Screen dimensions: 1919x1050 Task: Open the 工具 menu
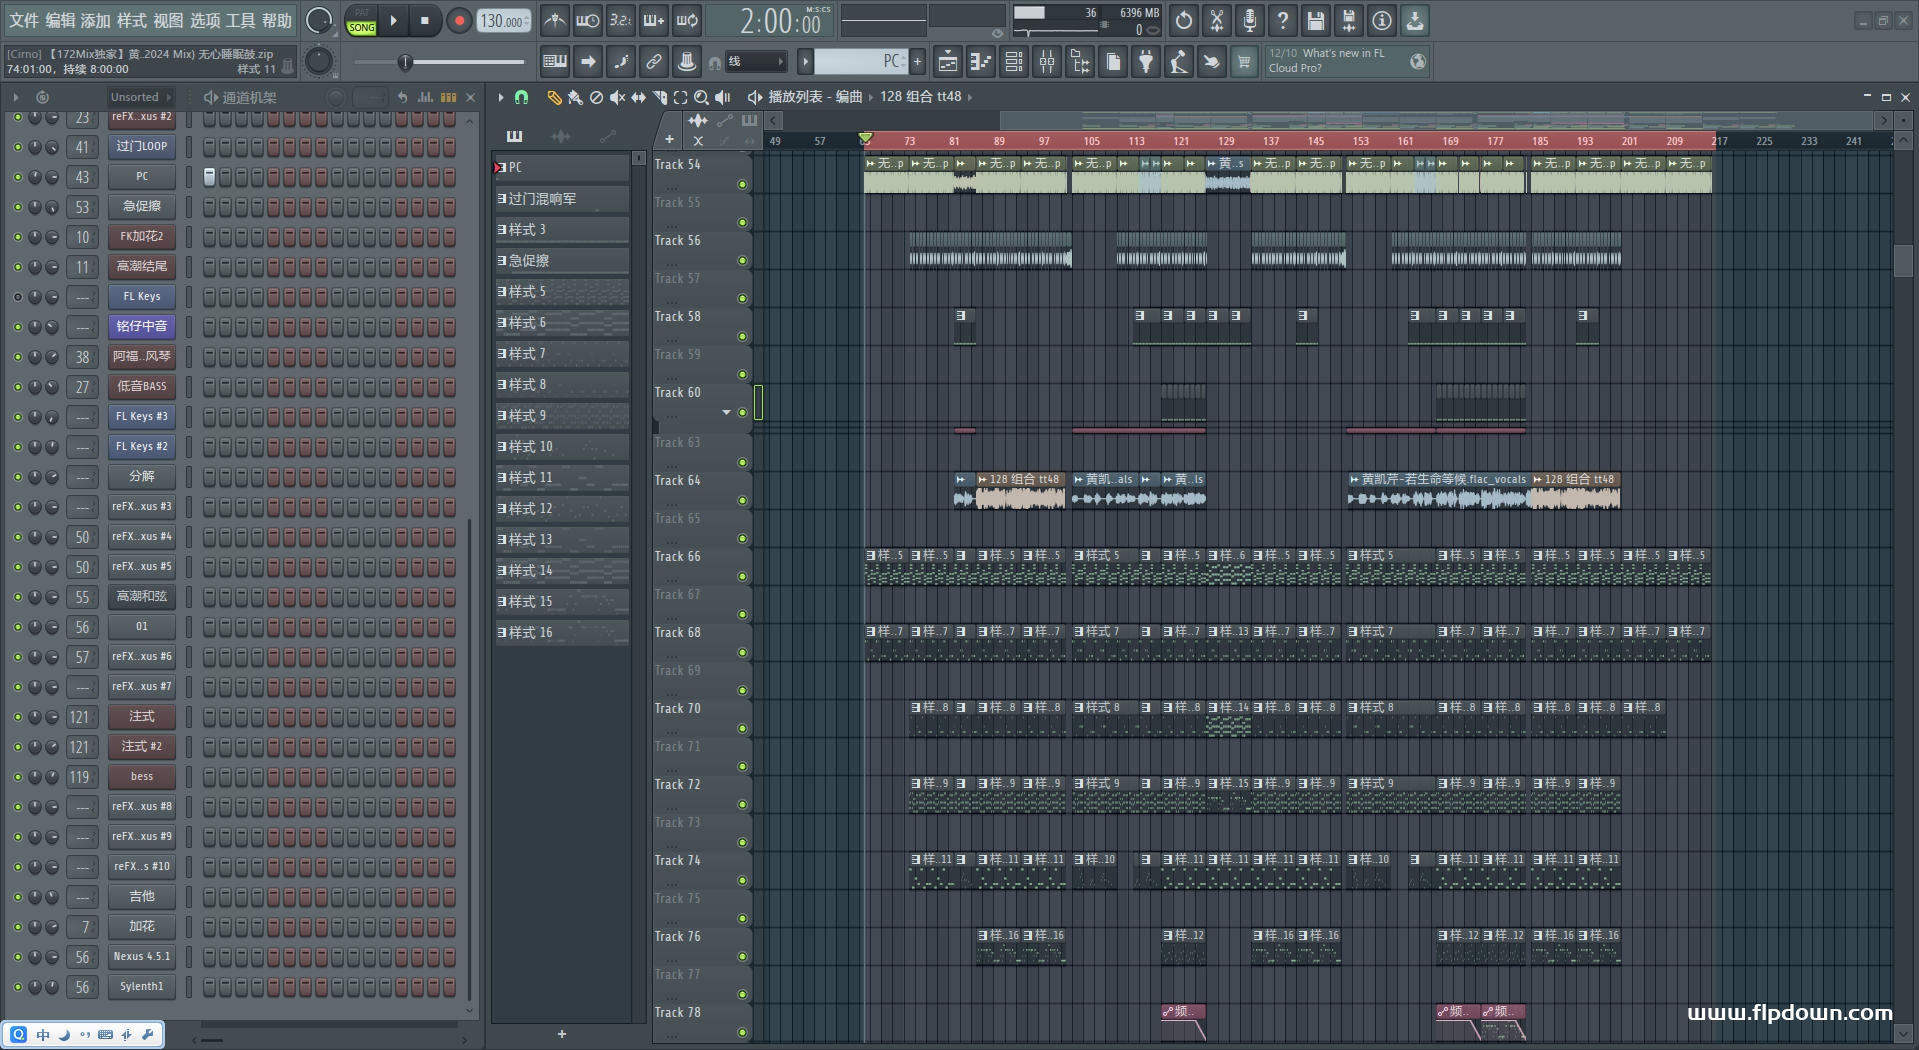(240, 21)
